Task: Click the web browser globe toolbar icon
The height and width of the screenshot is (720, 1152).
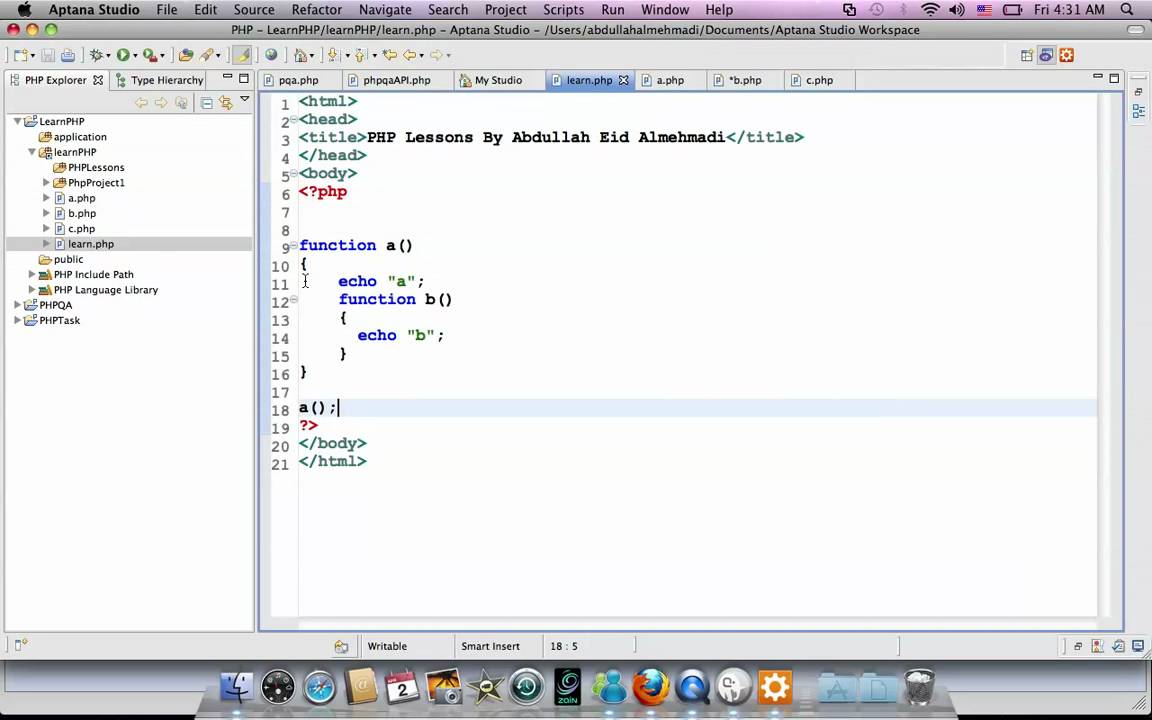Action: click(x=271, y=55)
